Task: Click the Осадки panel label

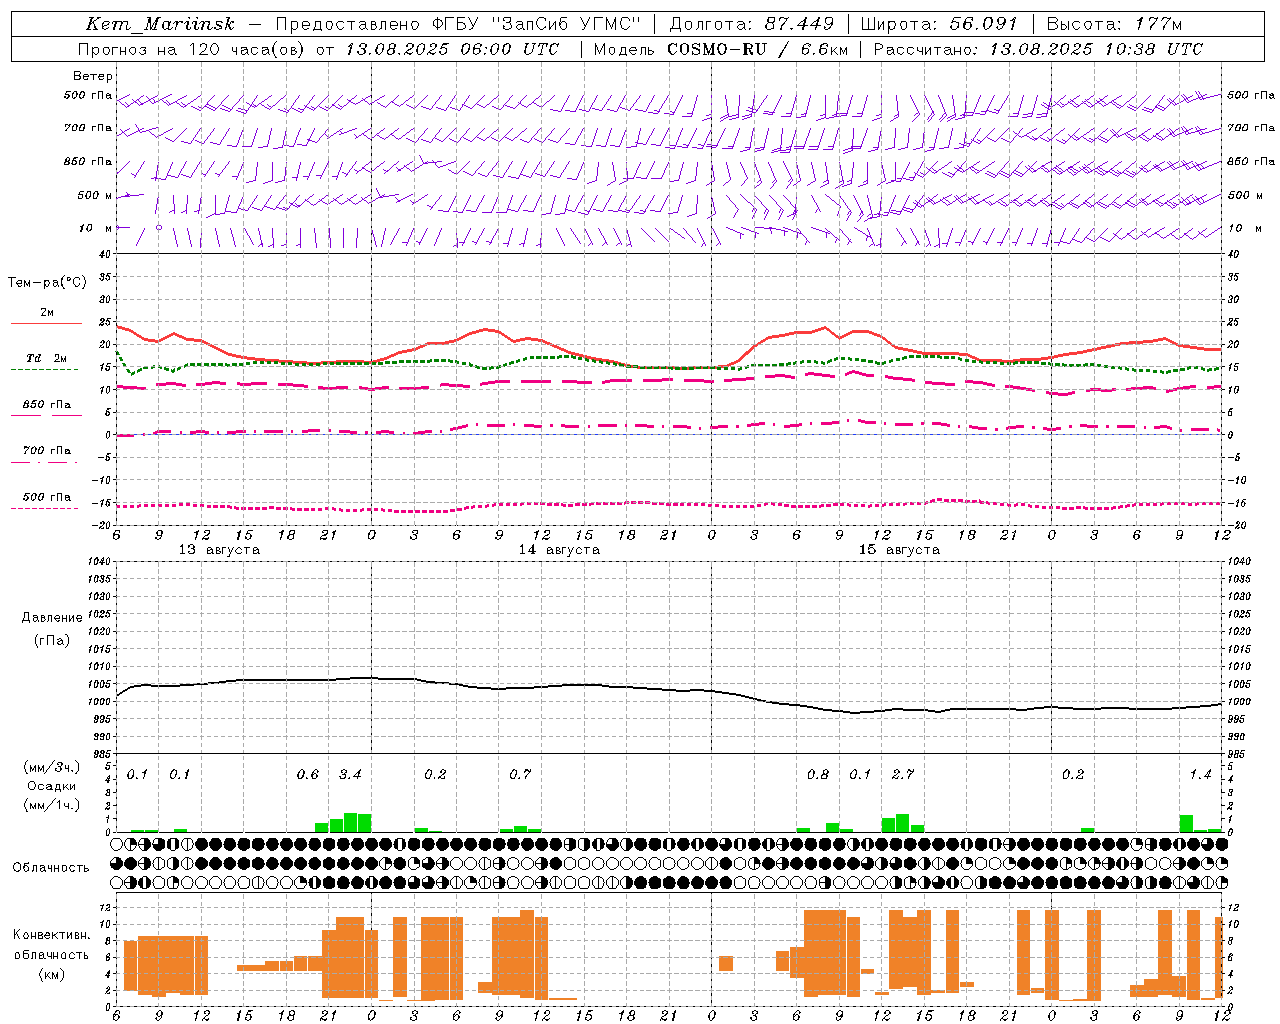Action: (x=52, y=786)
